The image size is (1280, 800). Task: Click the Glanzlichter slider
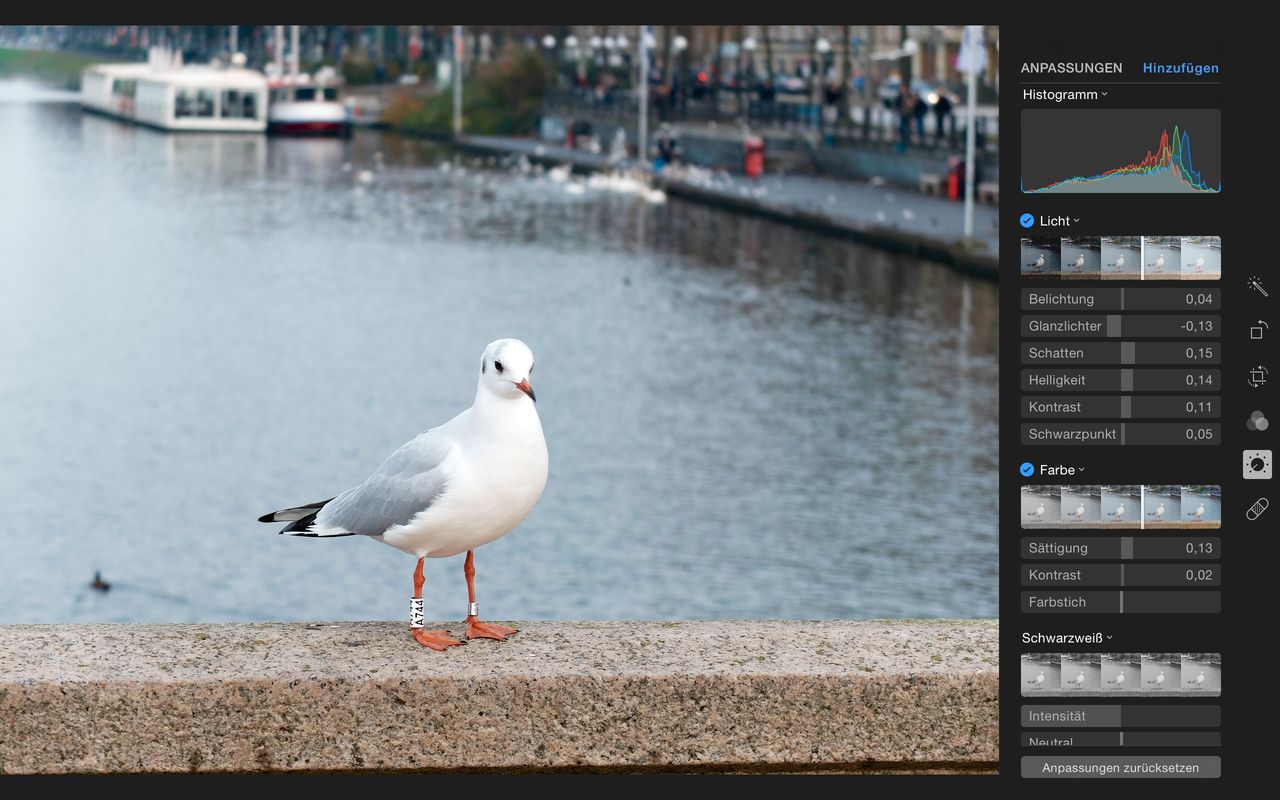tap(1120, 326)
